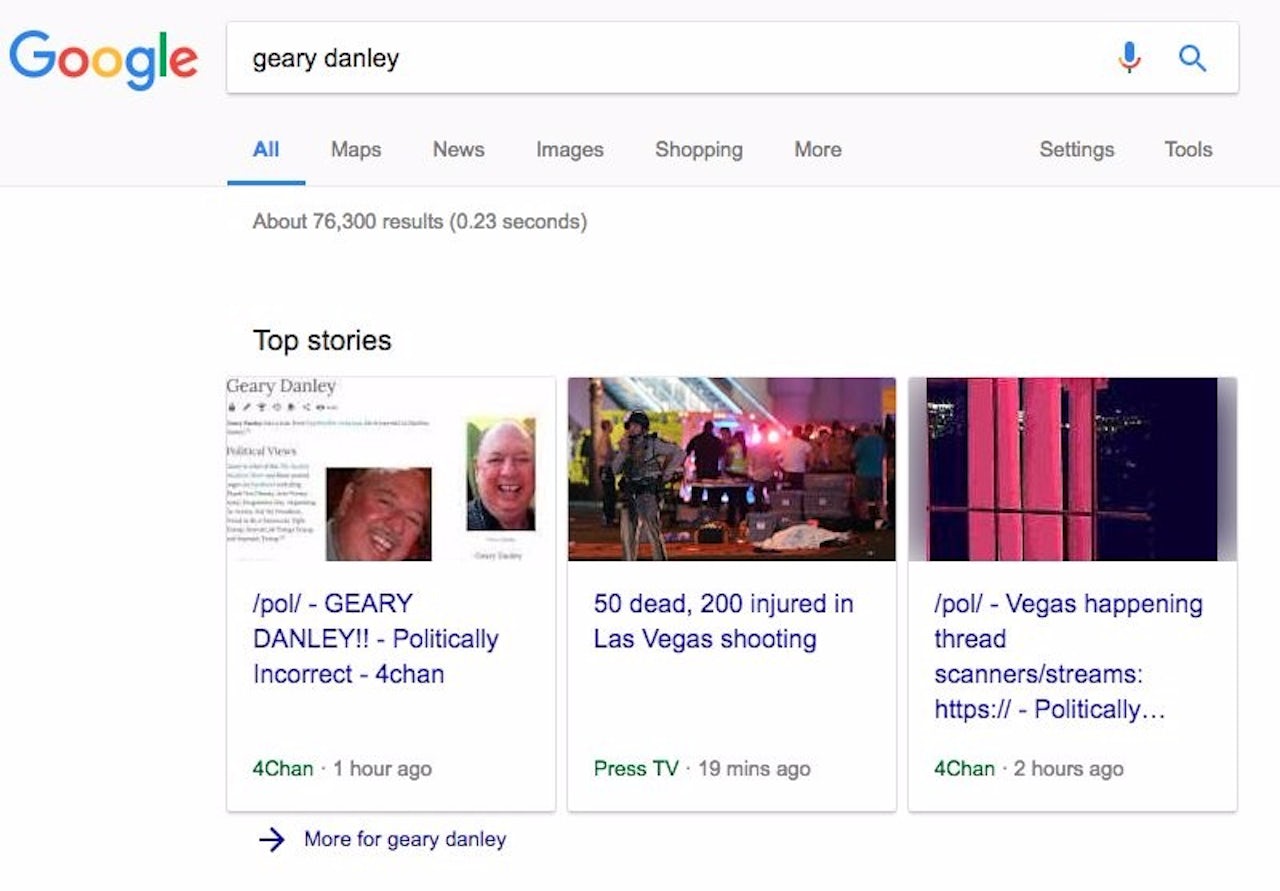Expand the Tools options

[x=1187, y=149]
